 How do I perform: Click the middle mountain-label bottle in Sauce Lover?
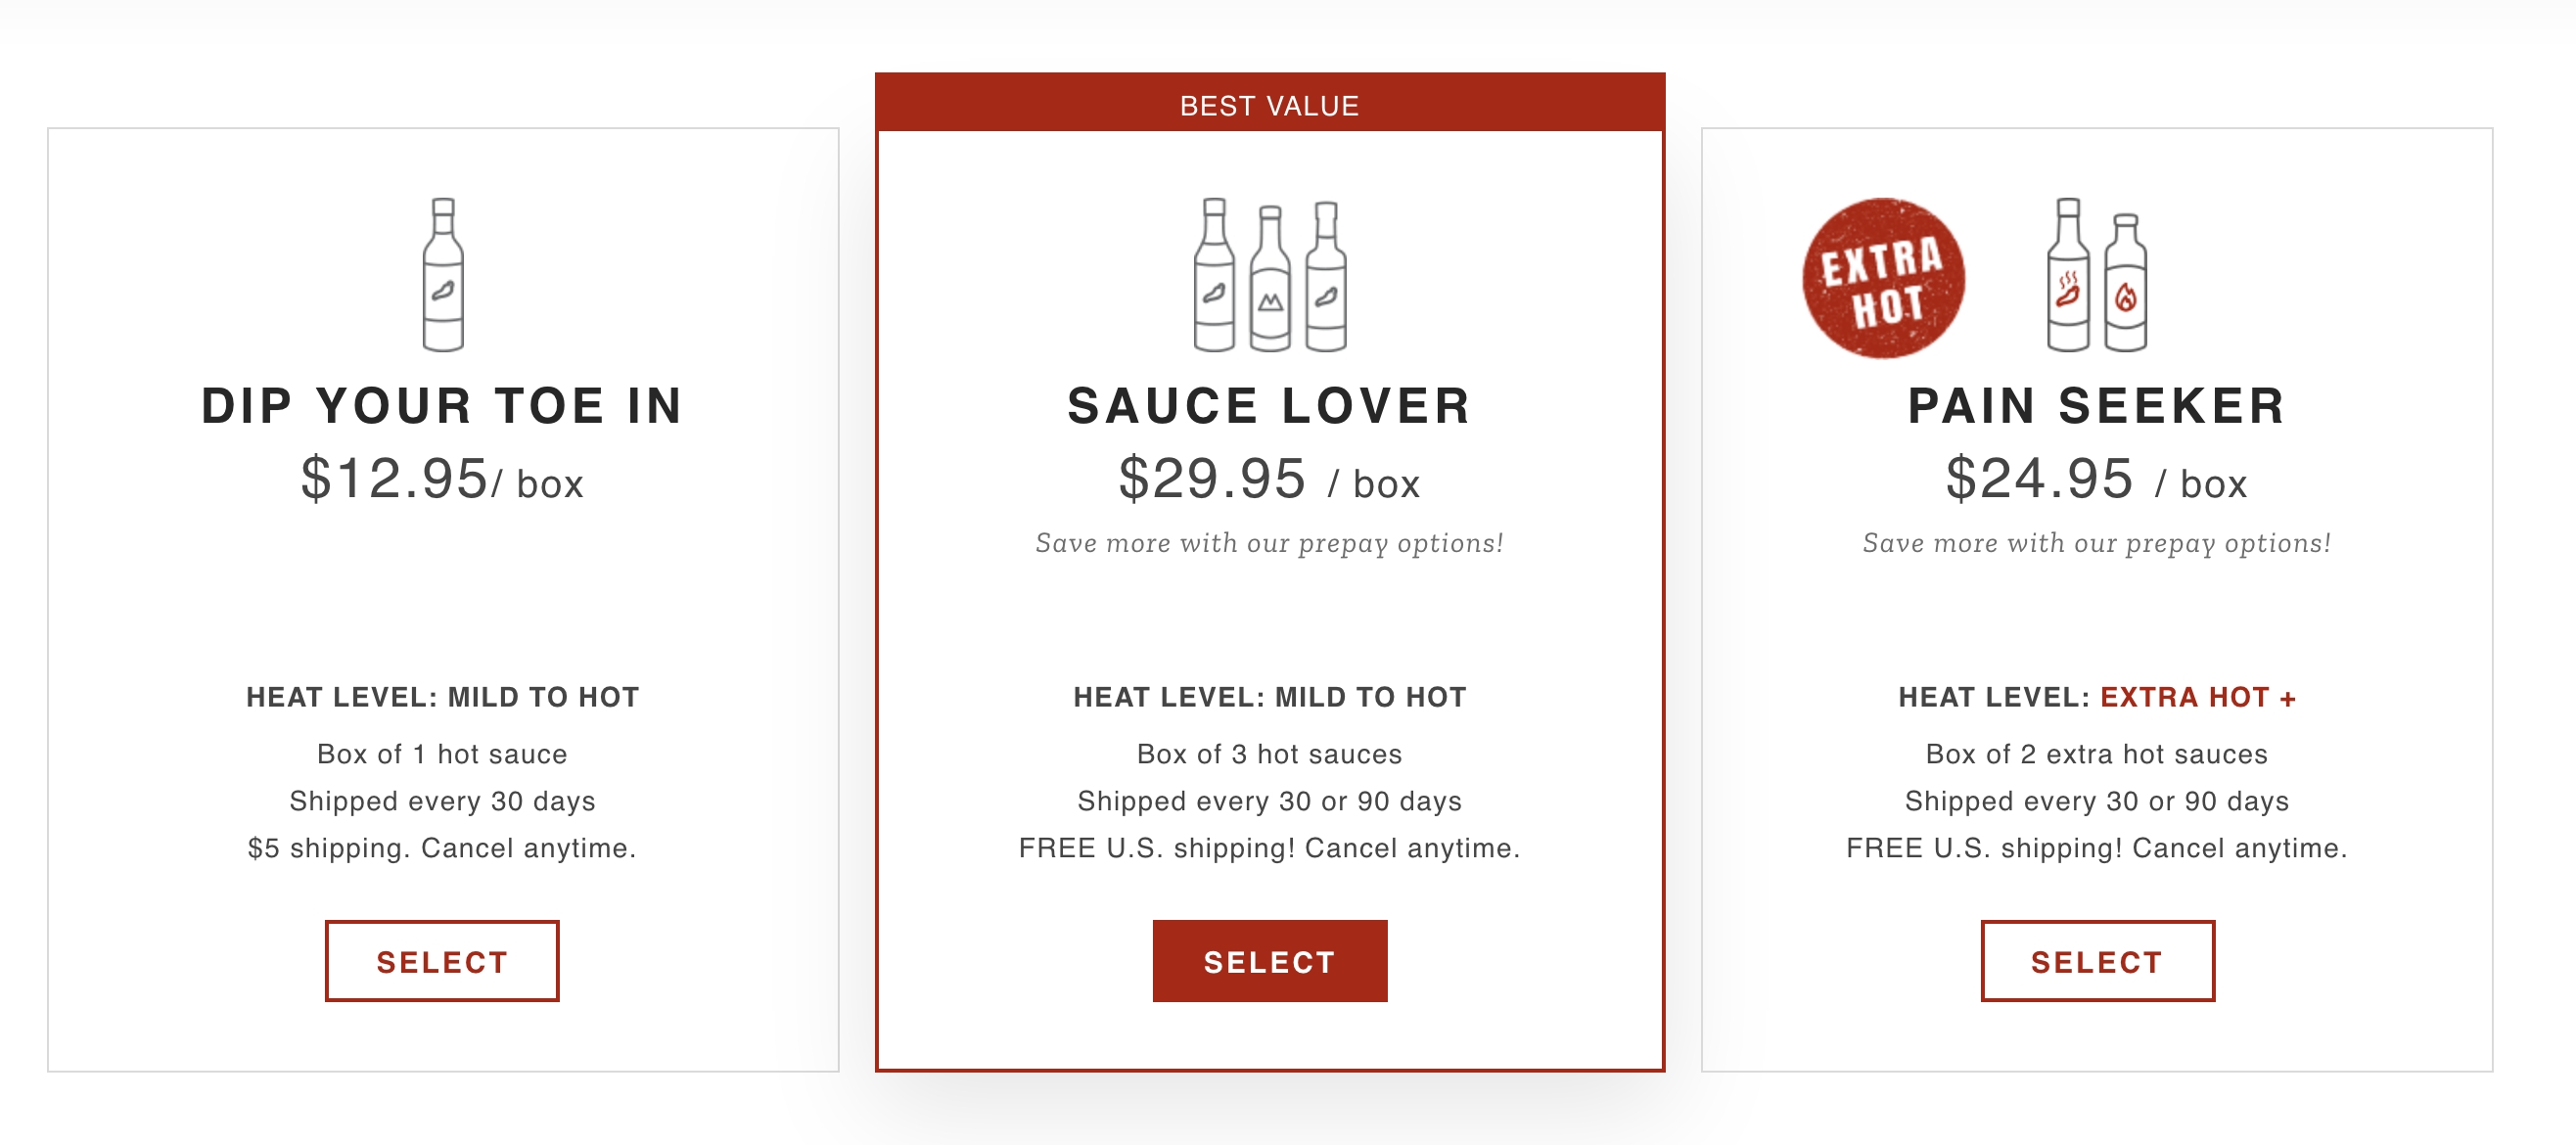coord(1270,279)
